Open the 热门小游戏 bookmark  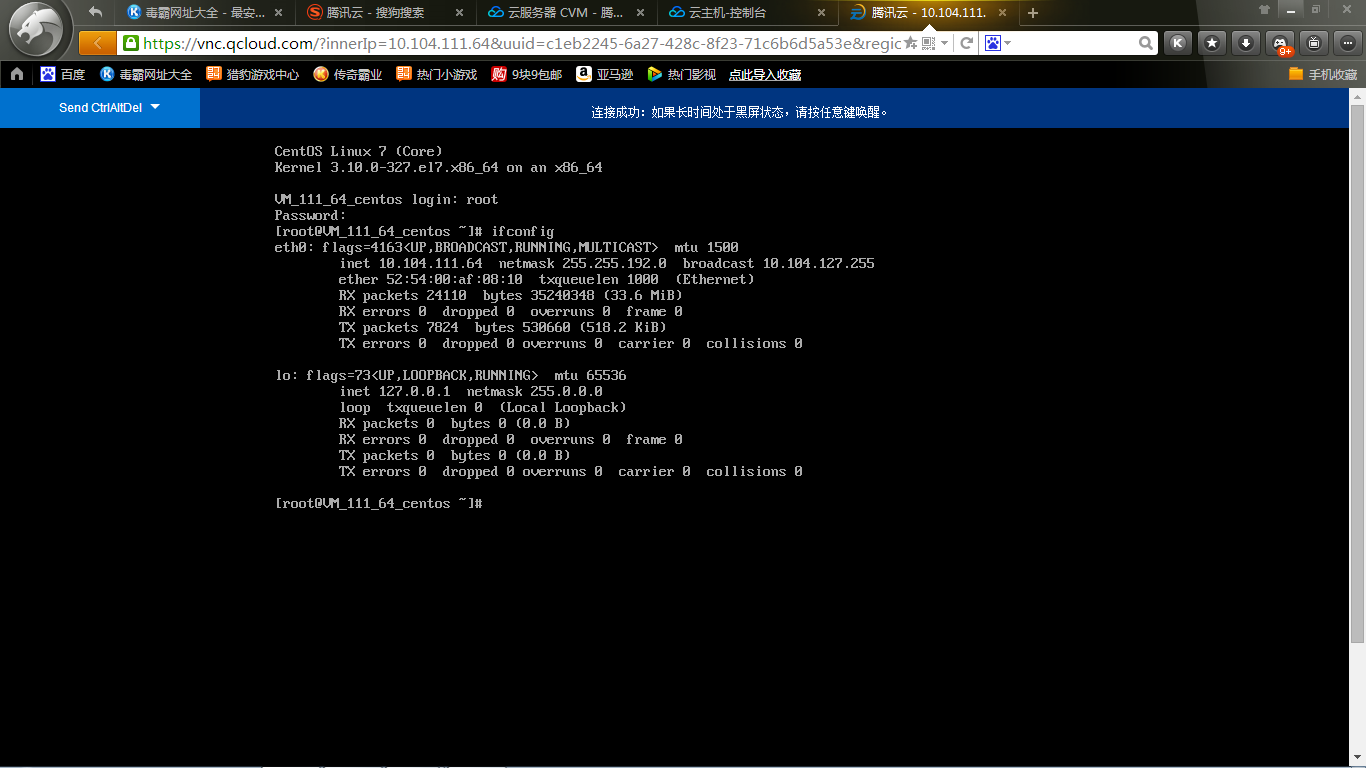point(437,74)
